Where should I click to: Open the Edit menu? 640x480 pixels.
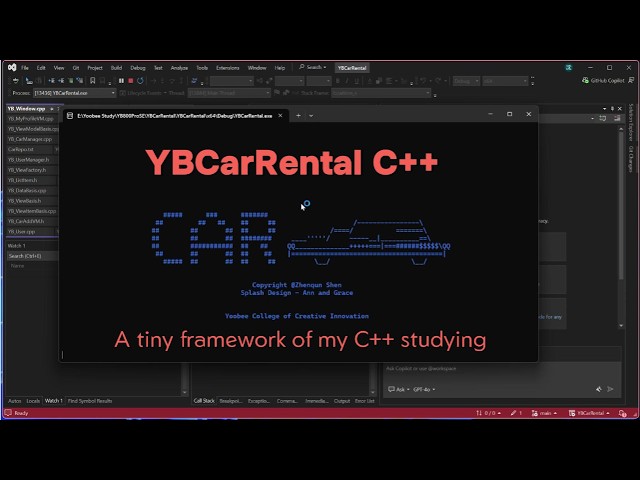click(x=41, y=68)
